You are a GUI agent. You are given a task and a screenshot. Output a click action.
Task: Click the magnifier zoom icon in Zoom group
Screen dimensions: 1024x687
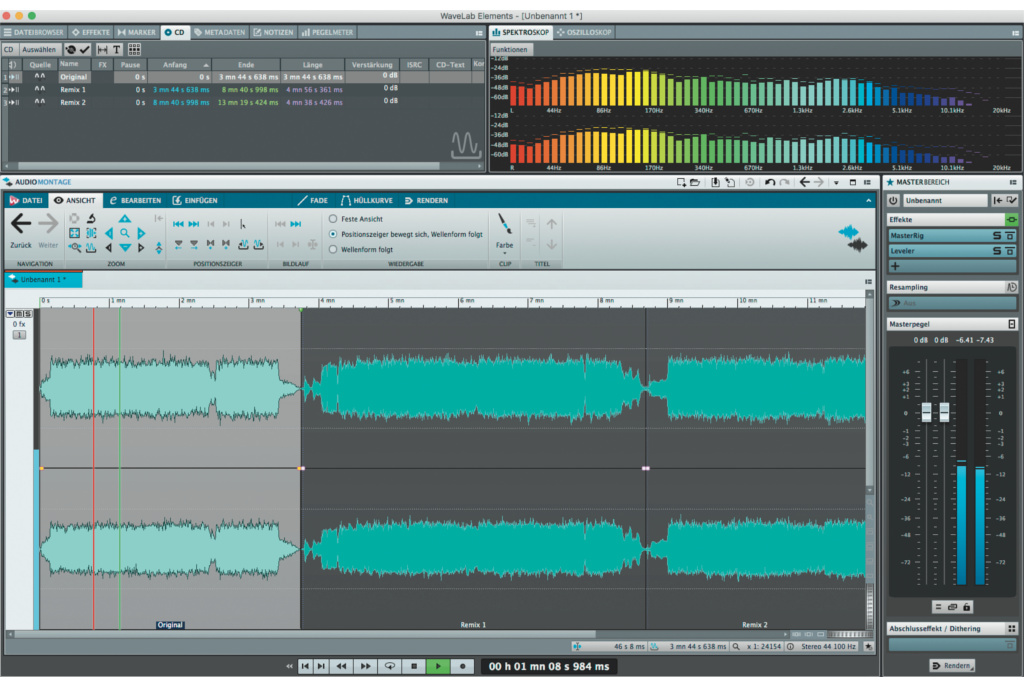(x=125, y=233)
